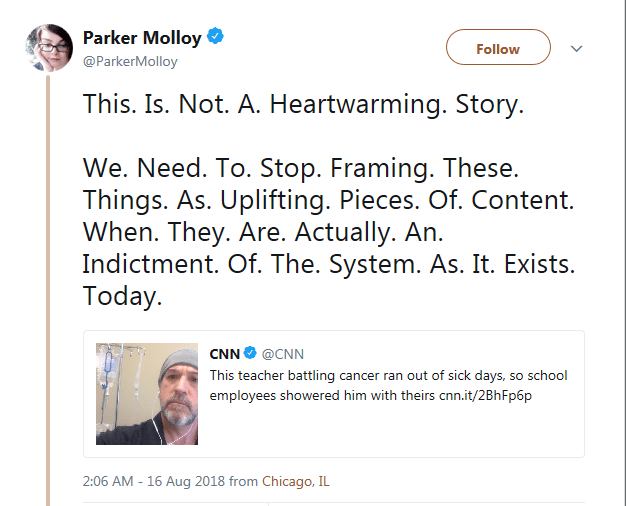Click the CNN account name in quoted tweet
The width and height of the screenshot is (626, 506).
tap(224, 354)
